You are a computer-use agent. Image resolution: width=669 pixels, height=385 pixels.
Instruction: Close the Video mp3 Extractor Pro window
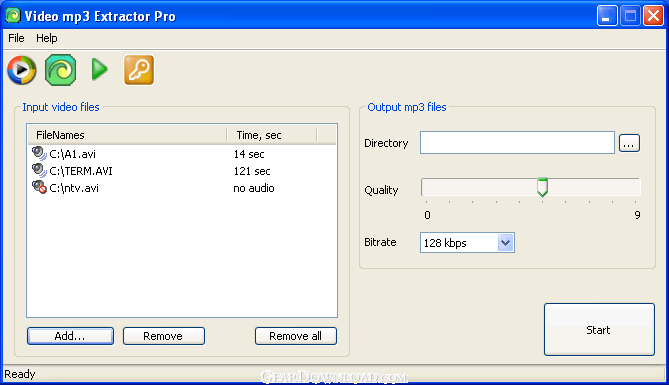(653, 16)
